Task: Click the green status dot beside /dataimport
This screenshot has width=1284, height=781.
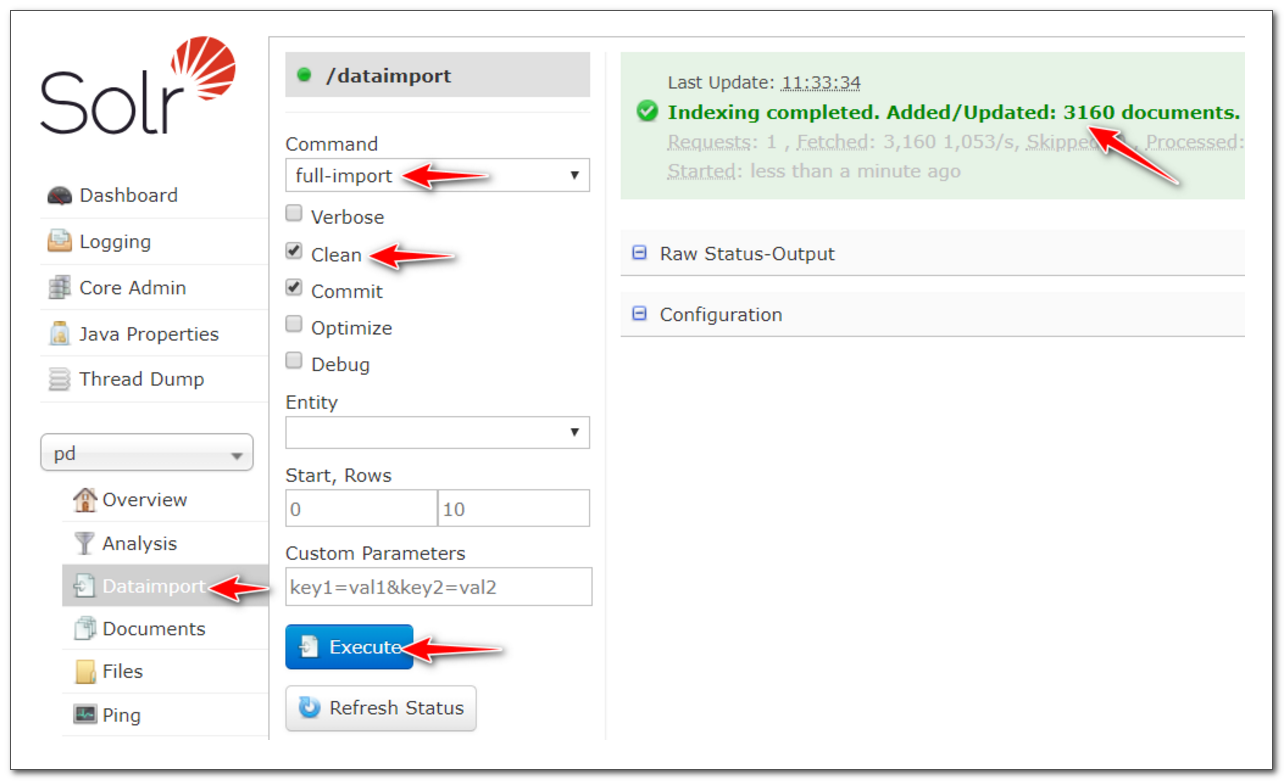Action: pos(305,75)
